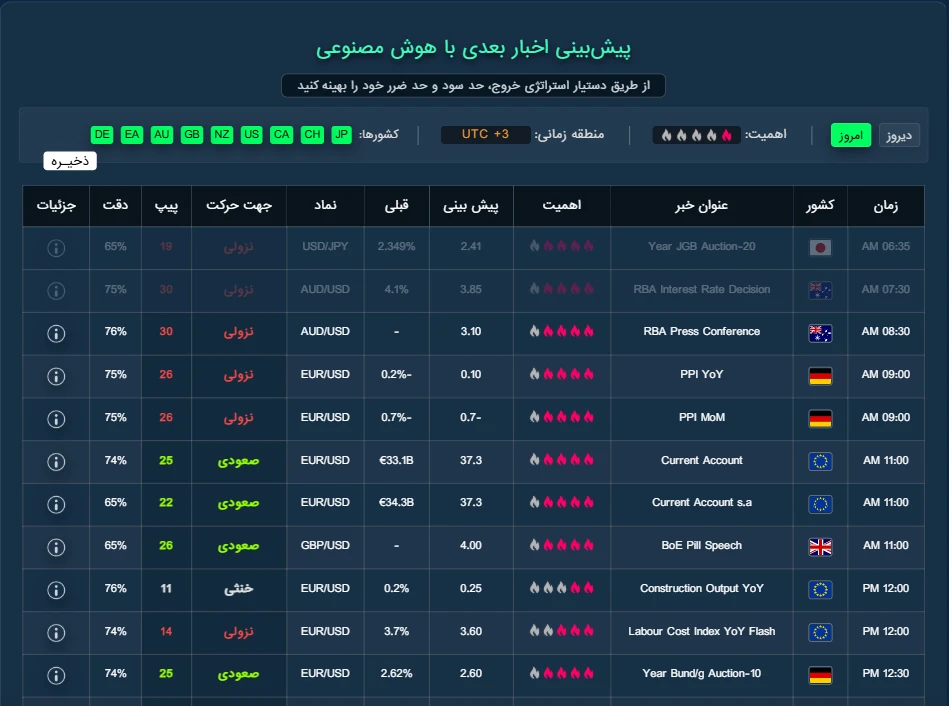Sort by the دقت (accuracy) column header
The height and width of the screenshot is (706, 949).
click(x=115, y=206)
